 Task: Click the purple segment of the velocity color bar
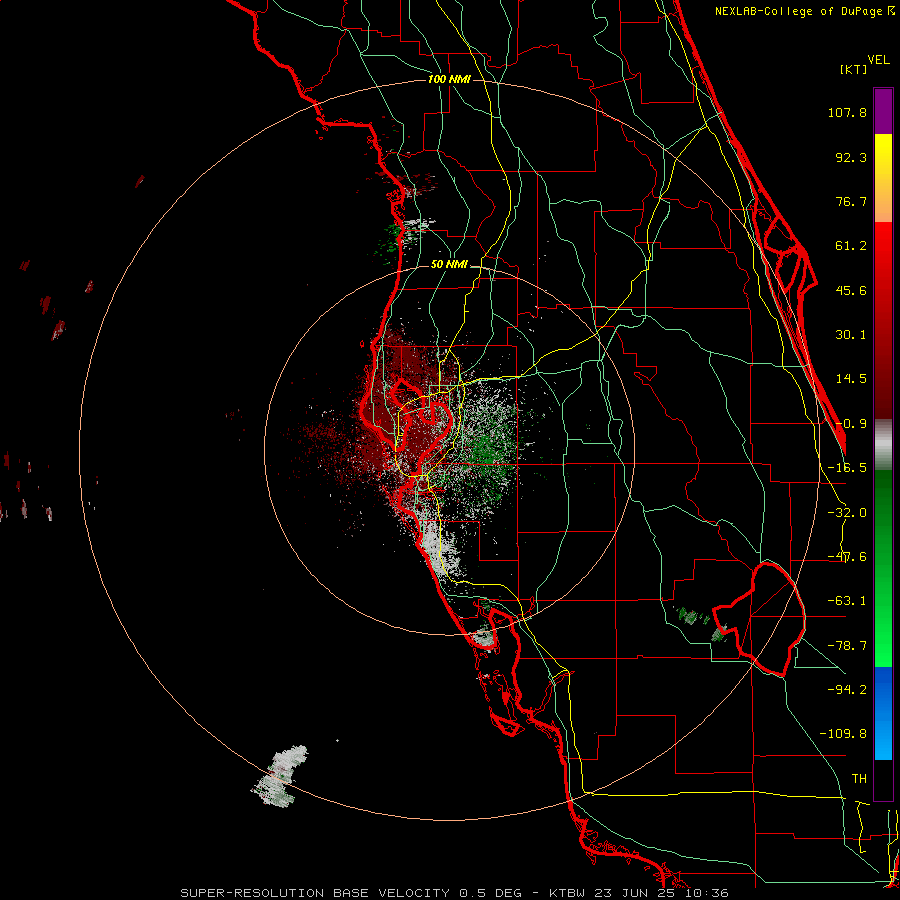pos(883,111)
